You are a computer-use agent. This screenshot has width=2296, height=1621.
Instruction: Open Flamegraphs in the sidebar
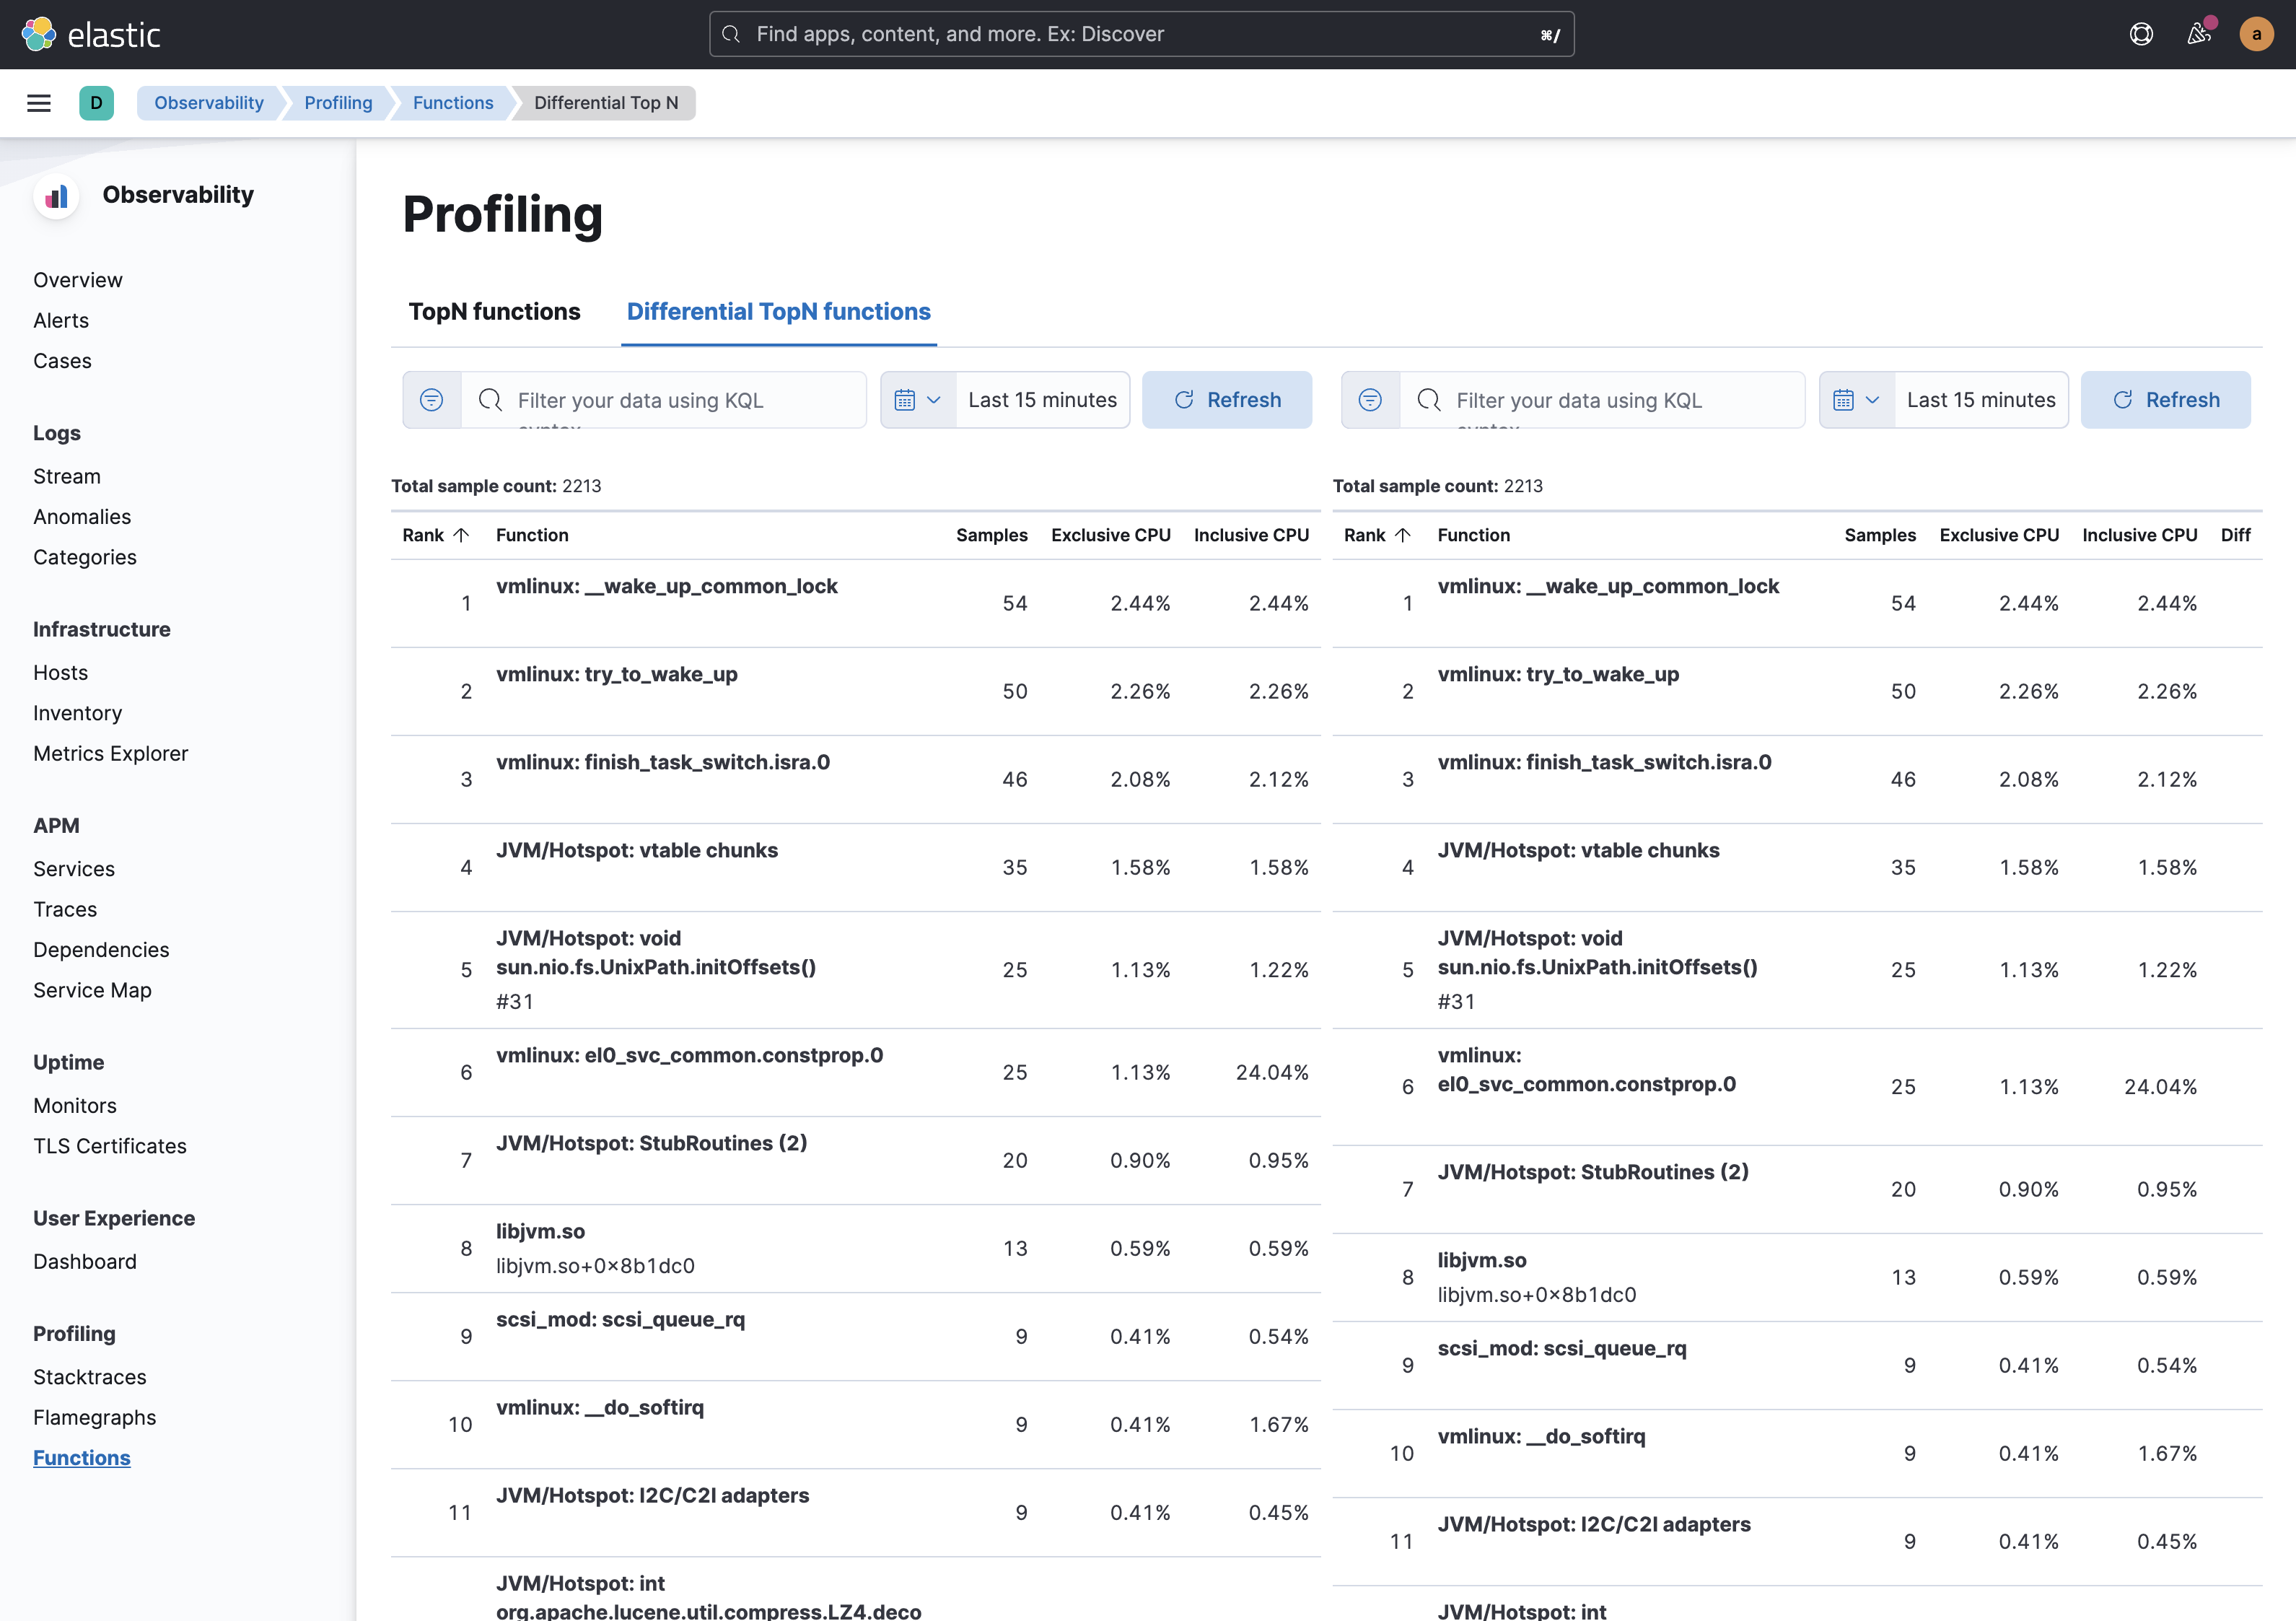94,1417
